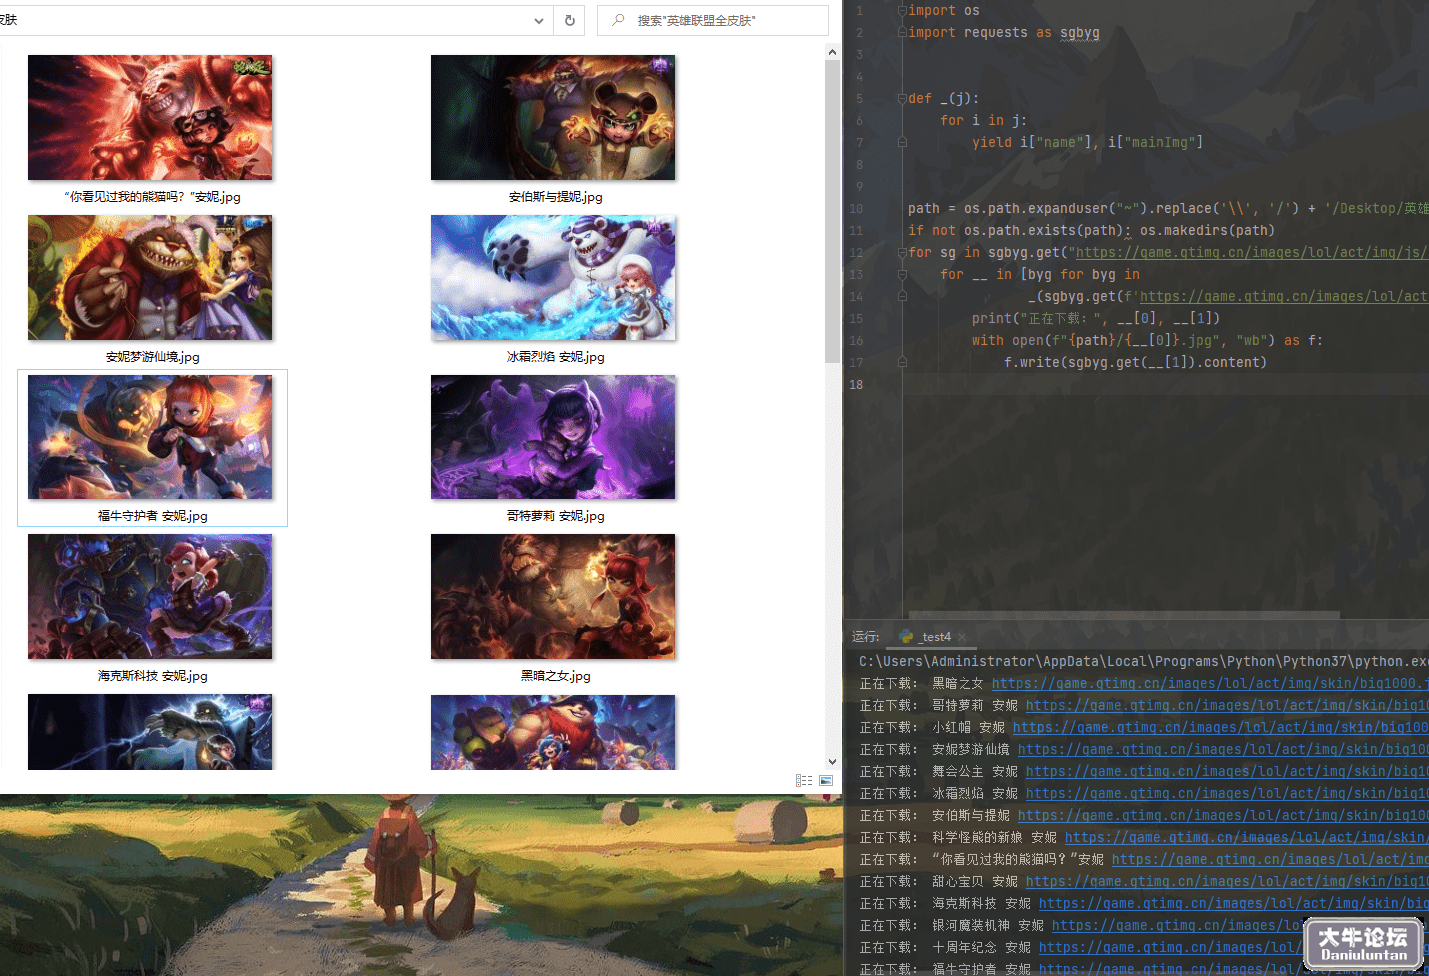Click the Python icon on the _test4 run tab
The height and width of the screenshot is (976, 1429).
[x=906, y=636]
